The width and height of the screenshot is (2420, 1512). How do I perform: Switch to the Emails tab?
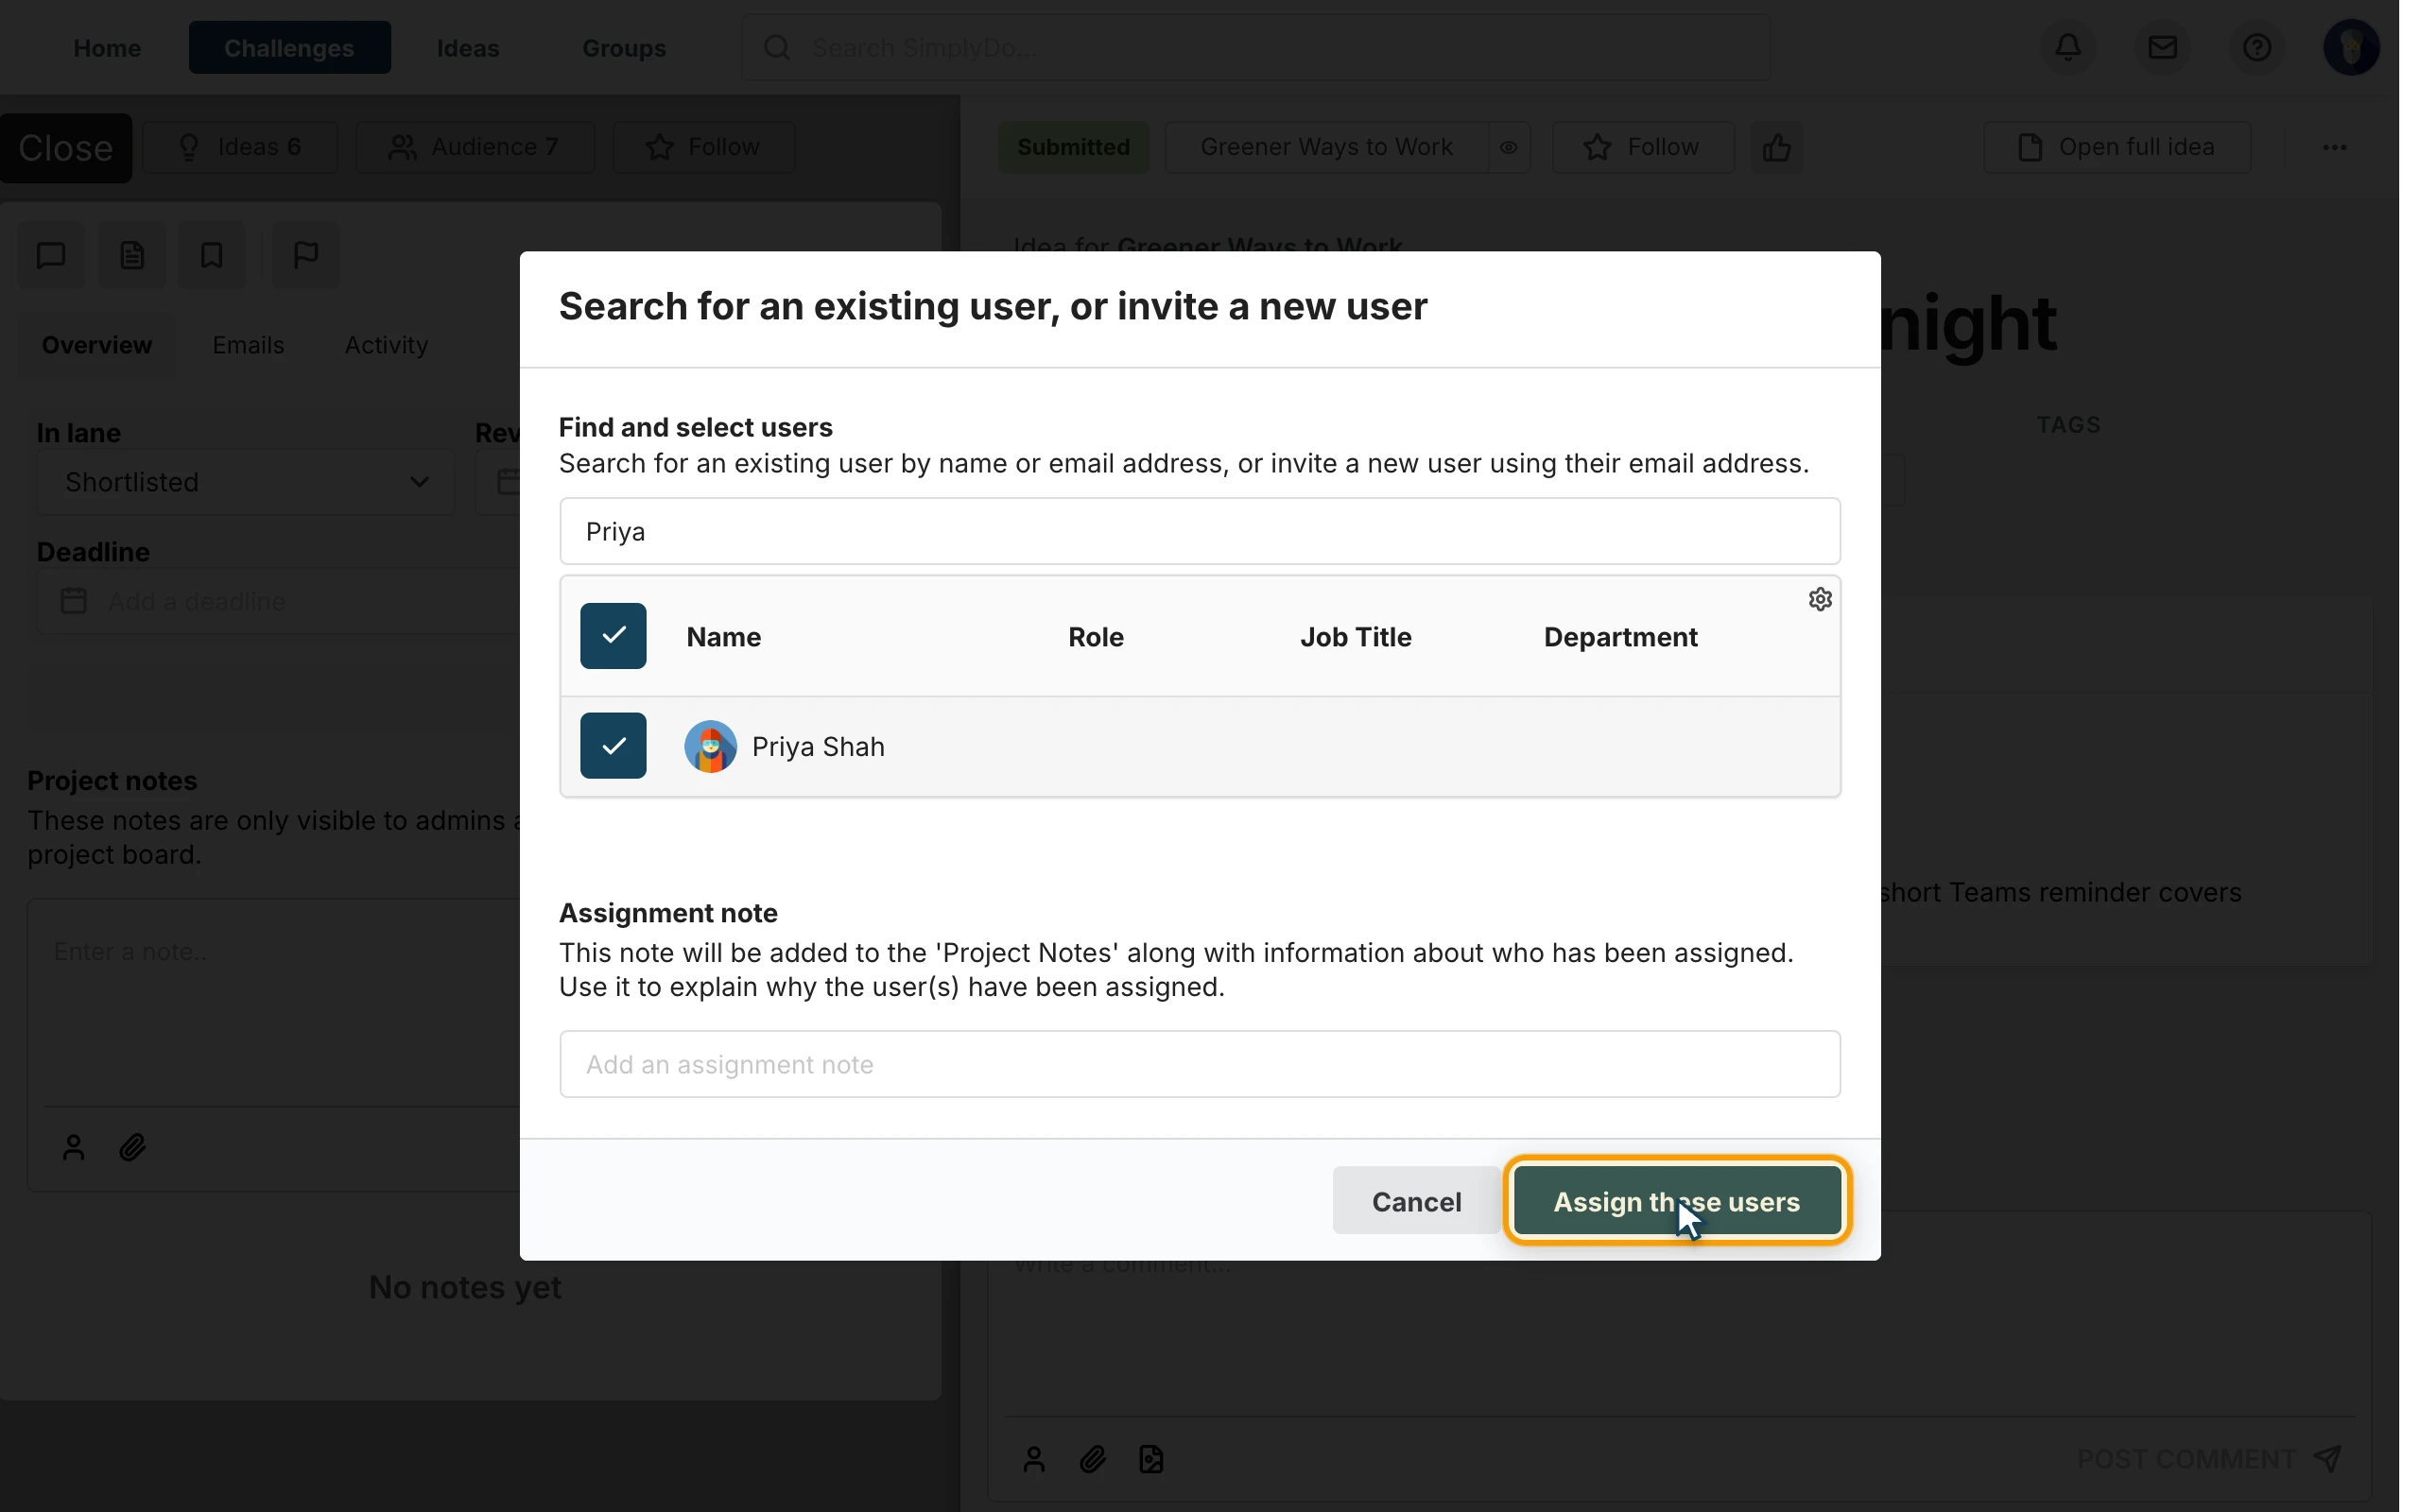tap(248, 345)
